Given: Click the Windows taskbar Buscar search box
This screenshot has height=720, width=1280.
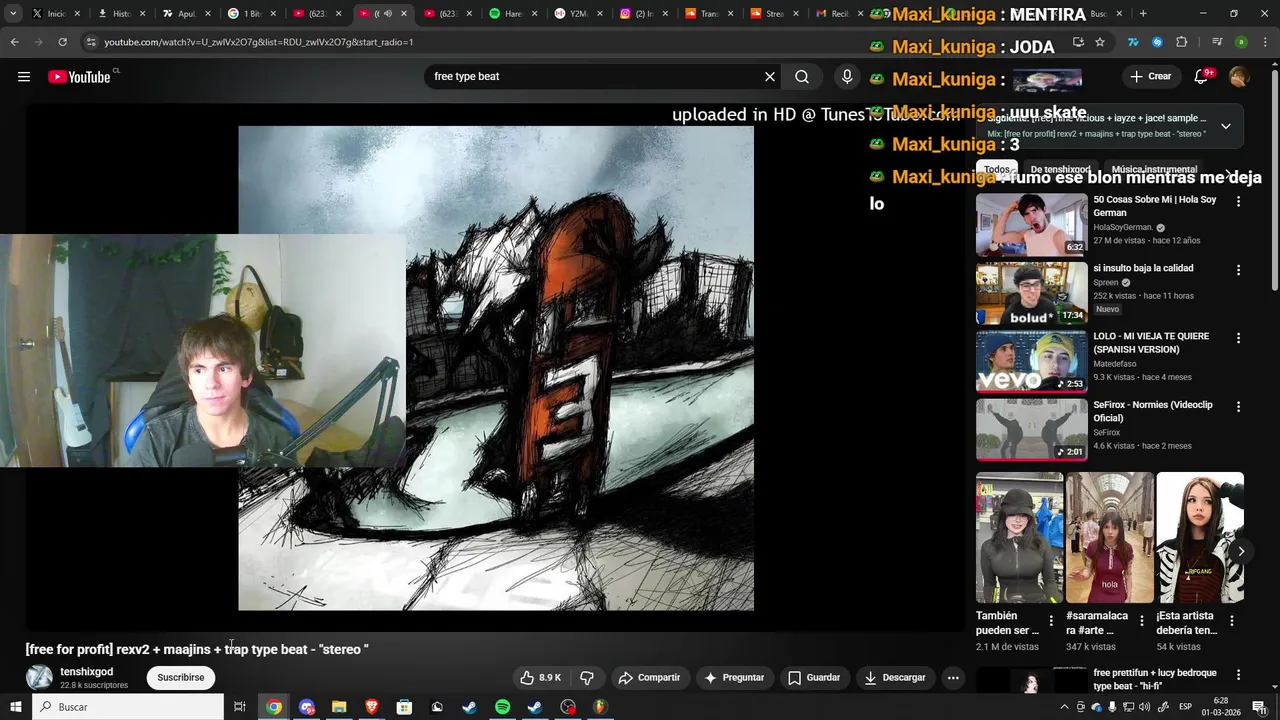Looking at the screenshot, I should click(x=130, y=707).
